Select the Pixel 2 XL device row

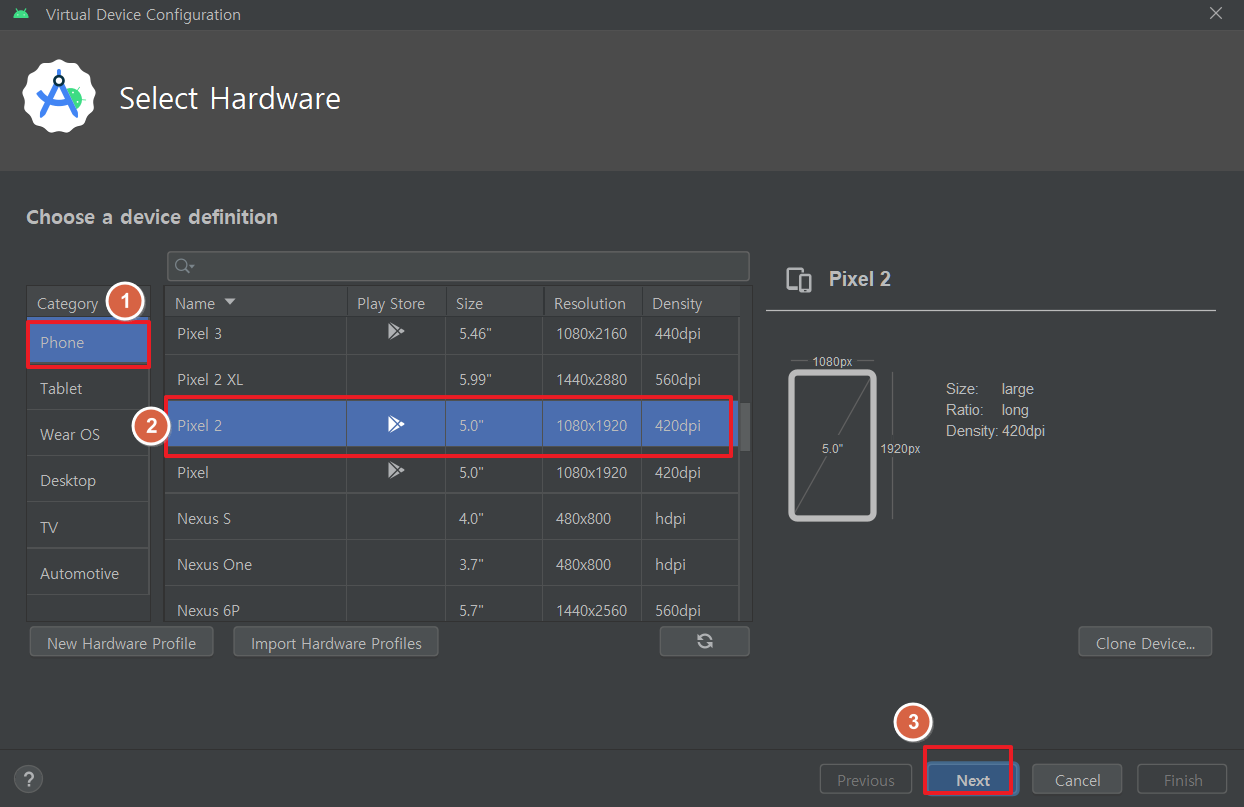pyautogui.click(x=452, y=379)
